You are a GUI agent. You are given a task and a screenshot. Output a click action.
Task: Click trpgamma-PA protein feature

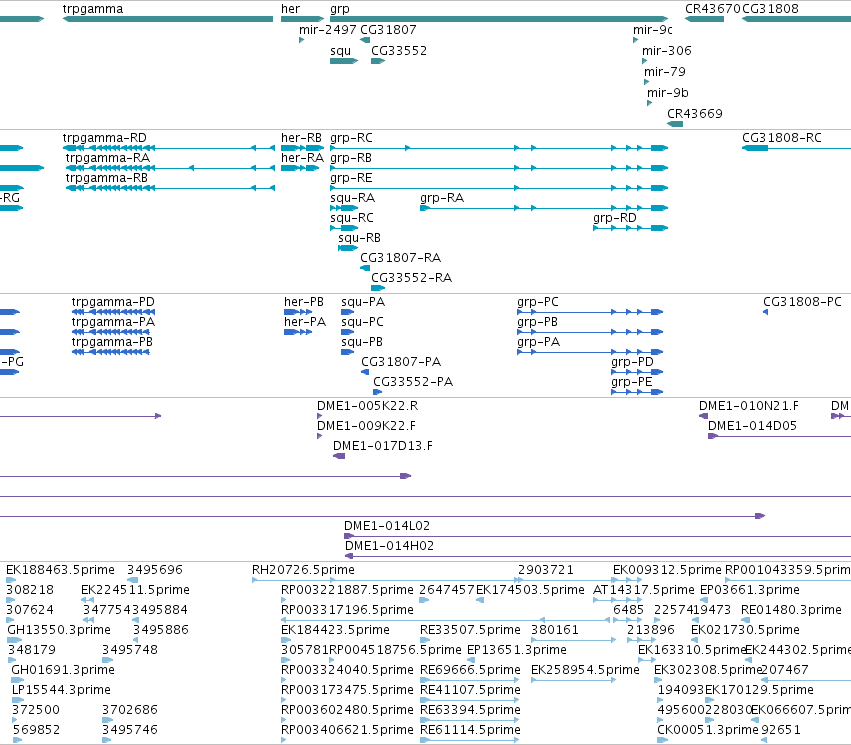pyautogui.click(x=111, y=332)
